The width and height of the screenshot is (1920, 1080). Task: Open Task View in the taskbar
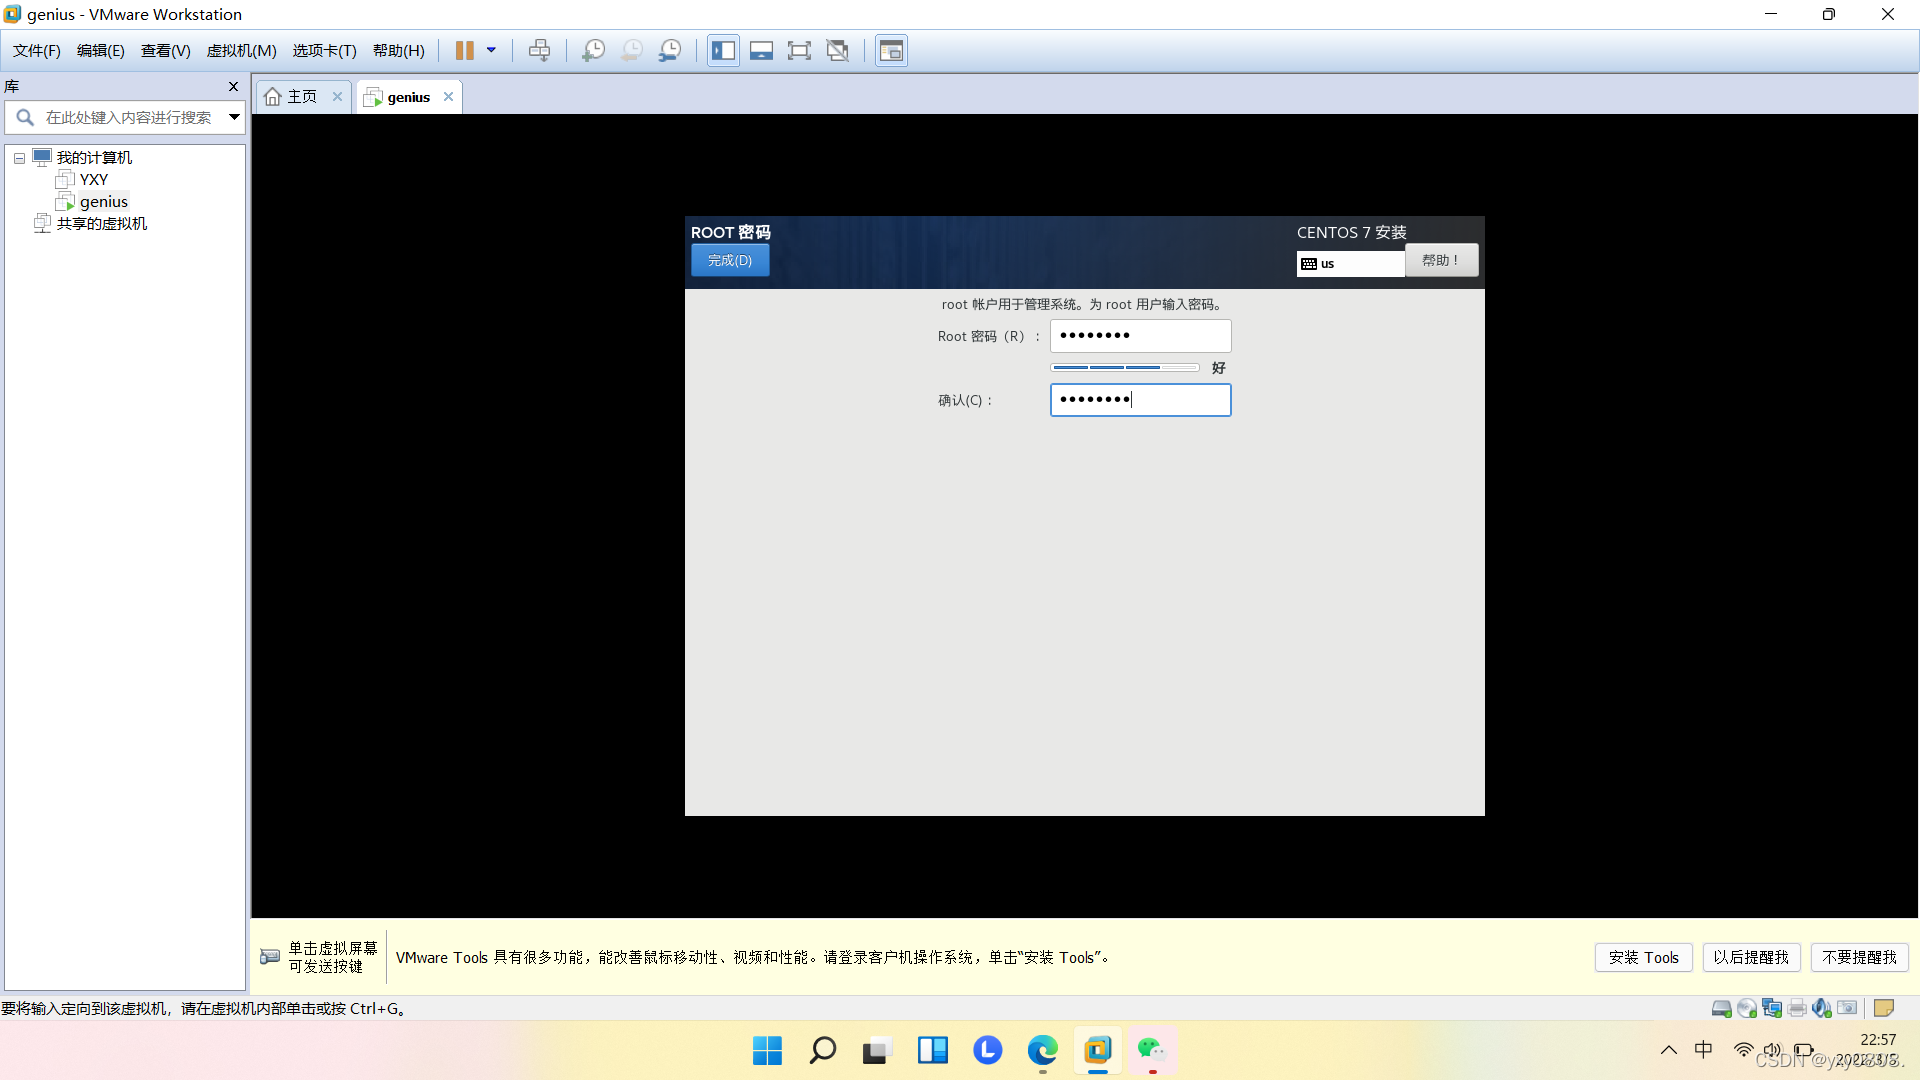pyautogui.click(x=877, y=1051)
